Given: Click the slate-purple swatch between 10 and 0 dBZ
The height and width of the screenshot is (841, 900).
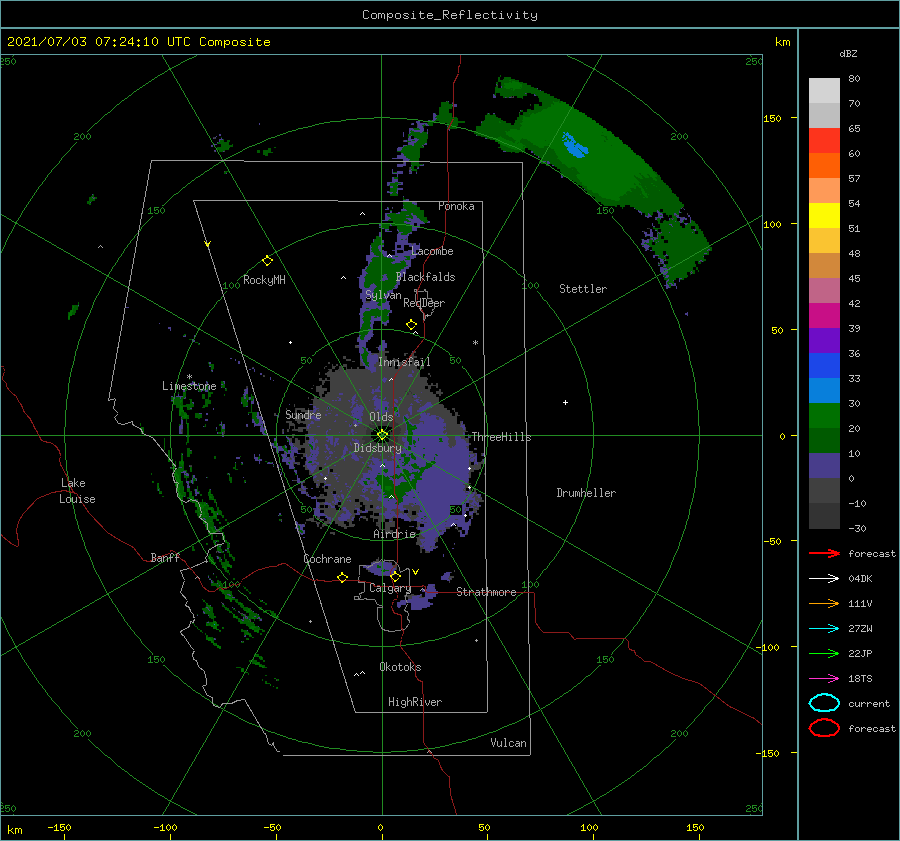Looking at the screenshot, I should click(824, 466).
